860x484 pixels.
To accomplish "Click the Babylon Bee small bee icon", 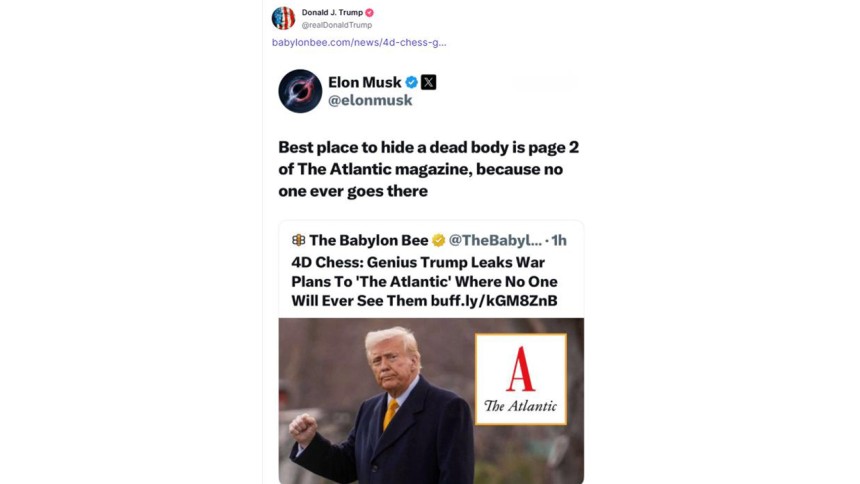I will pyautogui.click(x=298, y=240).
